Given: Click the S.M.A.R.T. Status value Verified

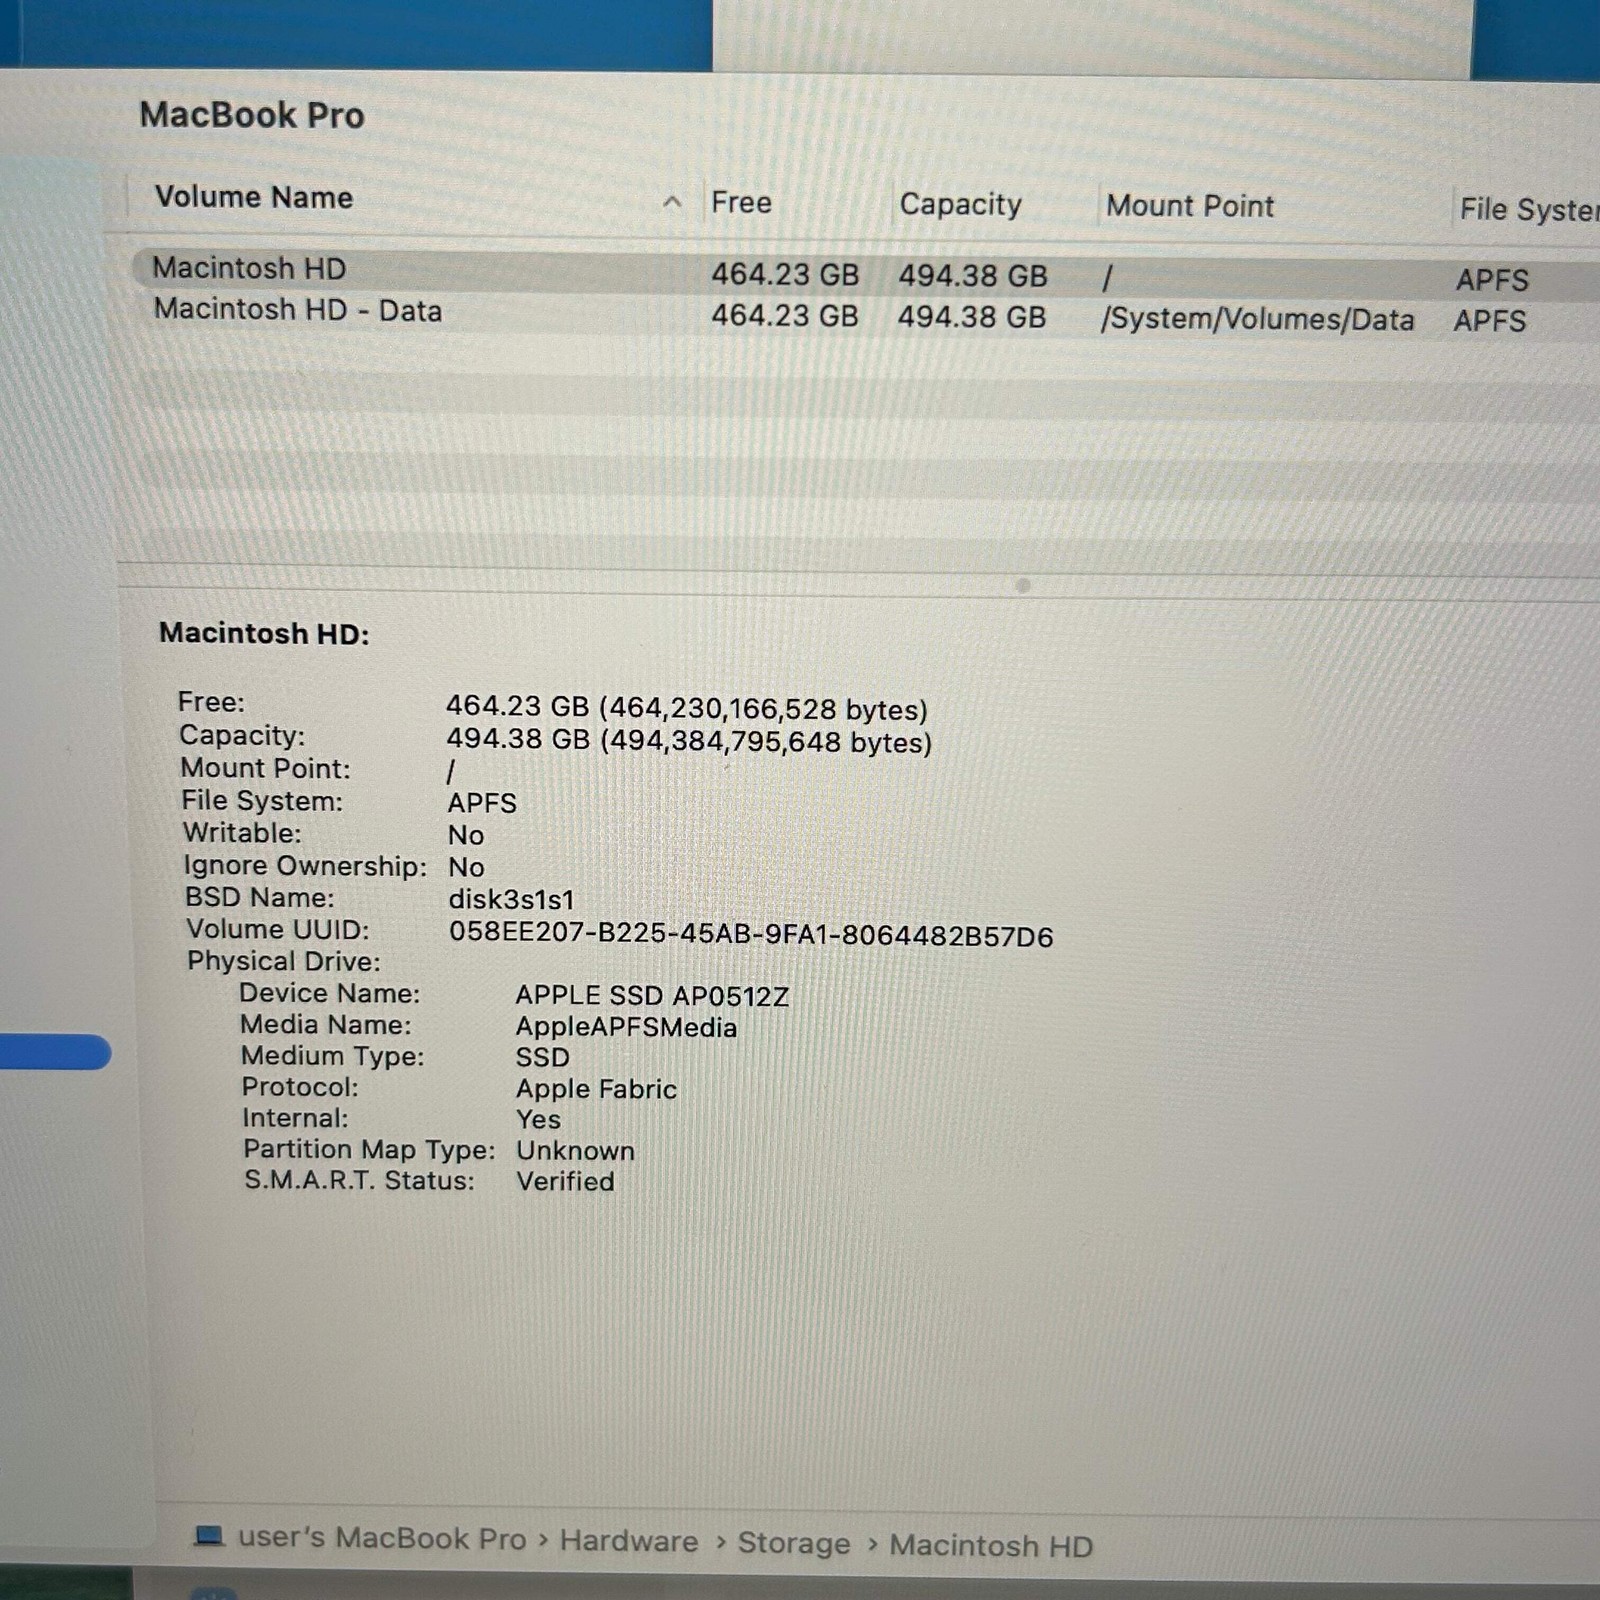Looking at the screenshot, I should 565,1181.
